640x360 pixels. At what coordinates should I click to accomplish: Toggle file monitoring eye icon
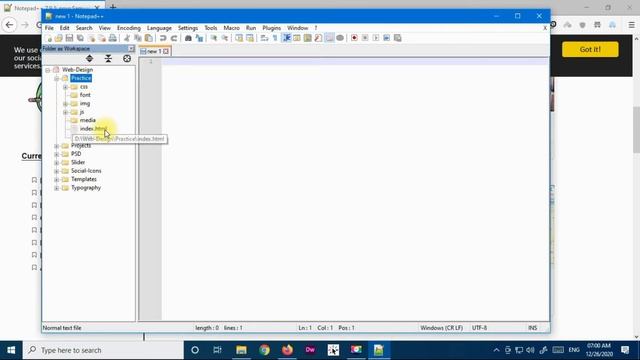coord(340,38)
